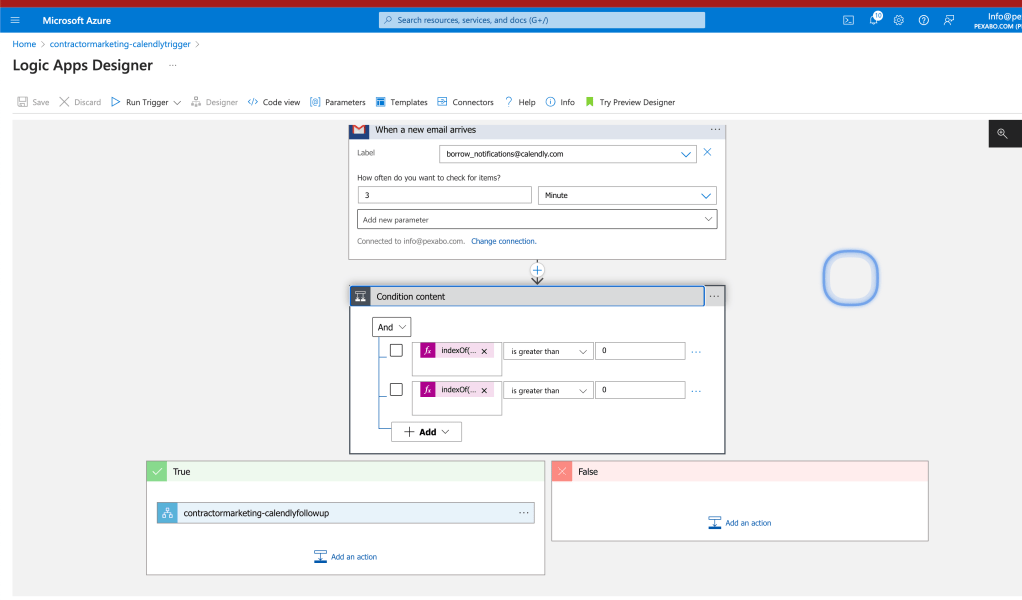Open the Minute frequency dropdown

click(627, 195)
